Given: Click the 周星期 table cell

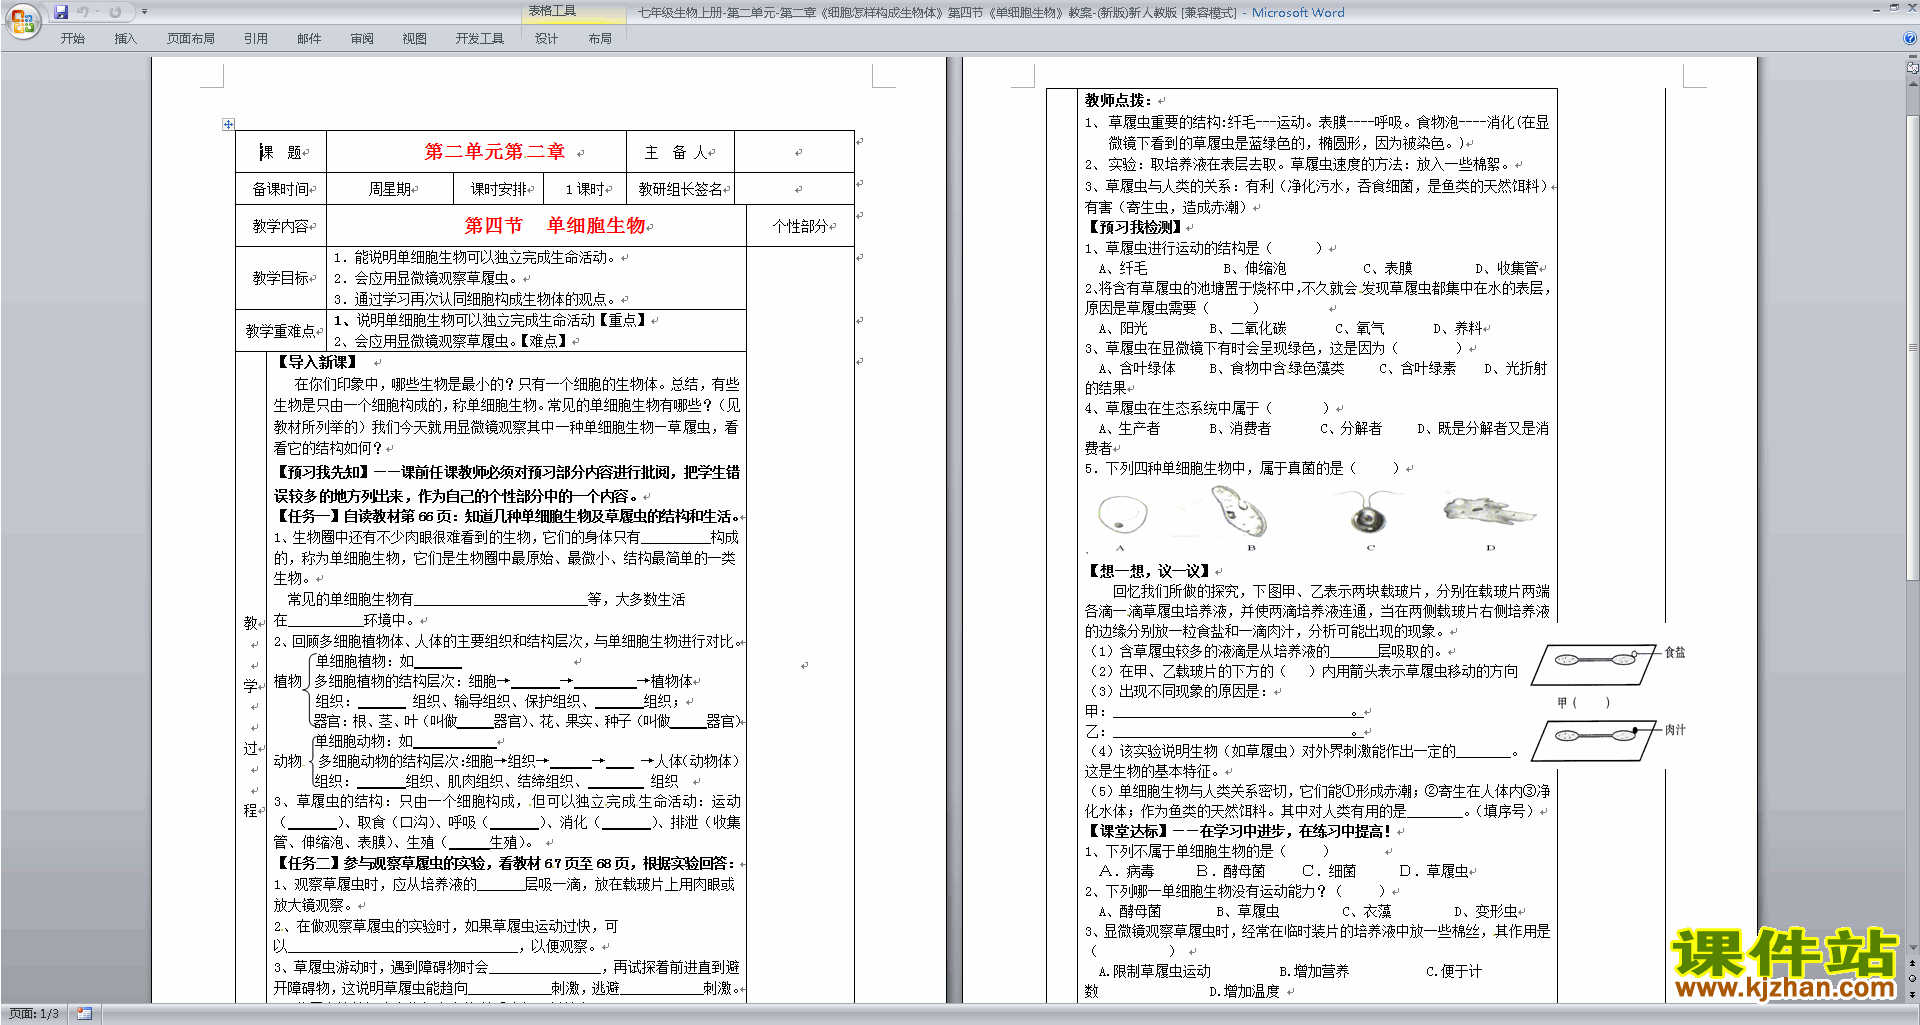Looking at the screenshot, I should coord(390,189).
